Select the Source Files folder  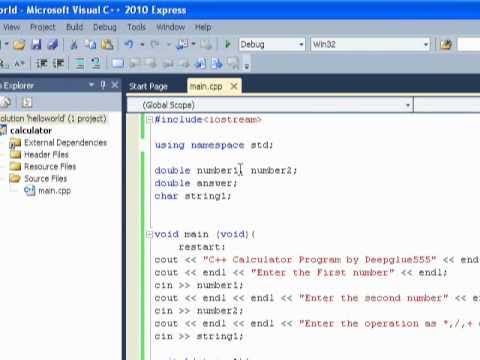point(46,179)
